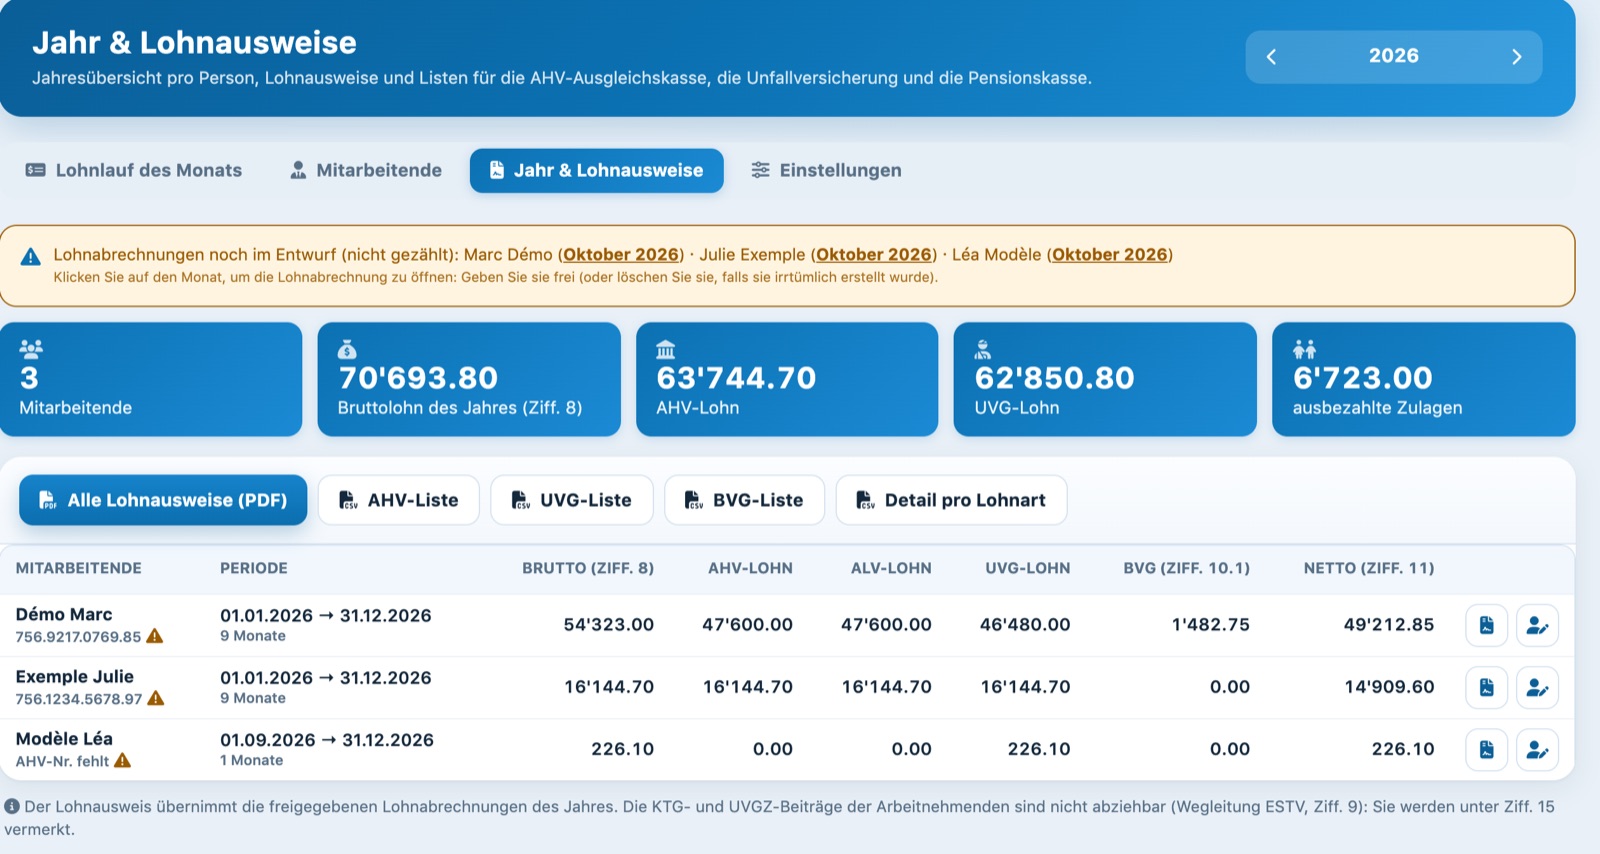Open Léa Modèle's Oktober 2026 draft payslip
Screen dimensions: 1600x854
(x=1110, y=254)
